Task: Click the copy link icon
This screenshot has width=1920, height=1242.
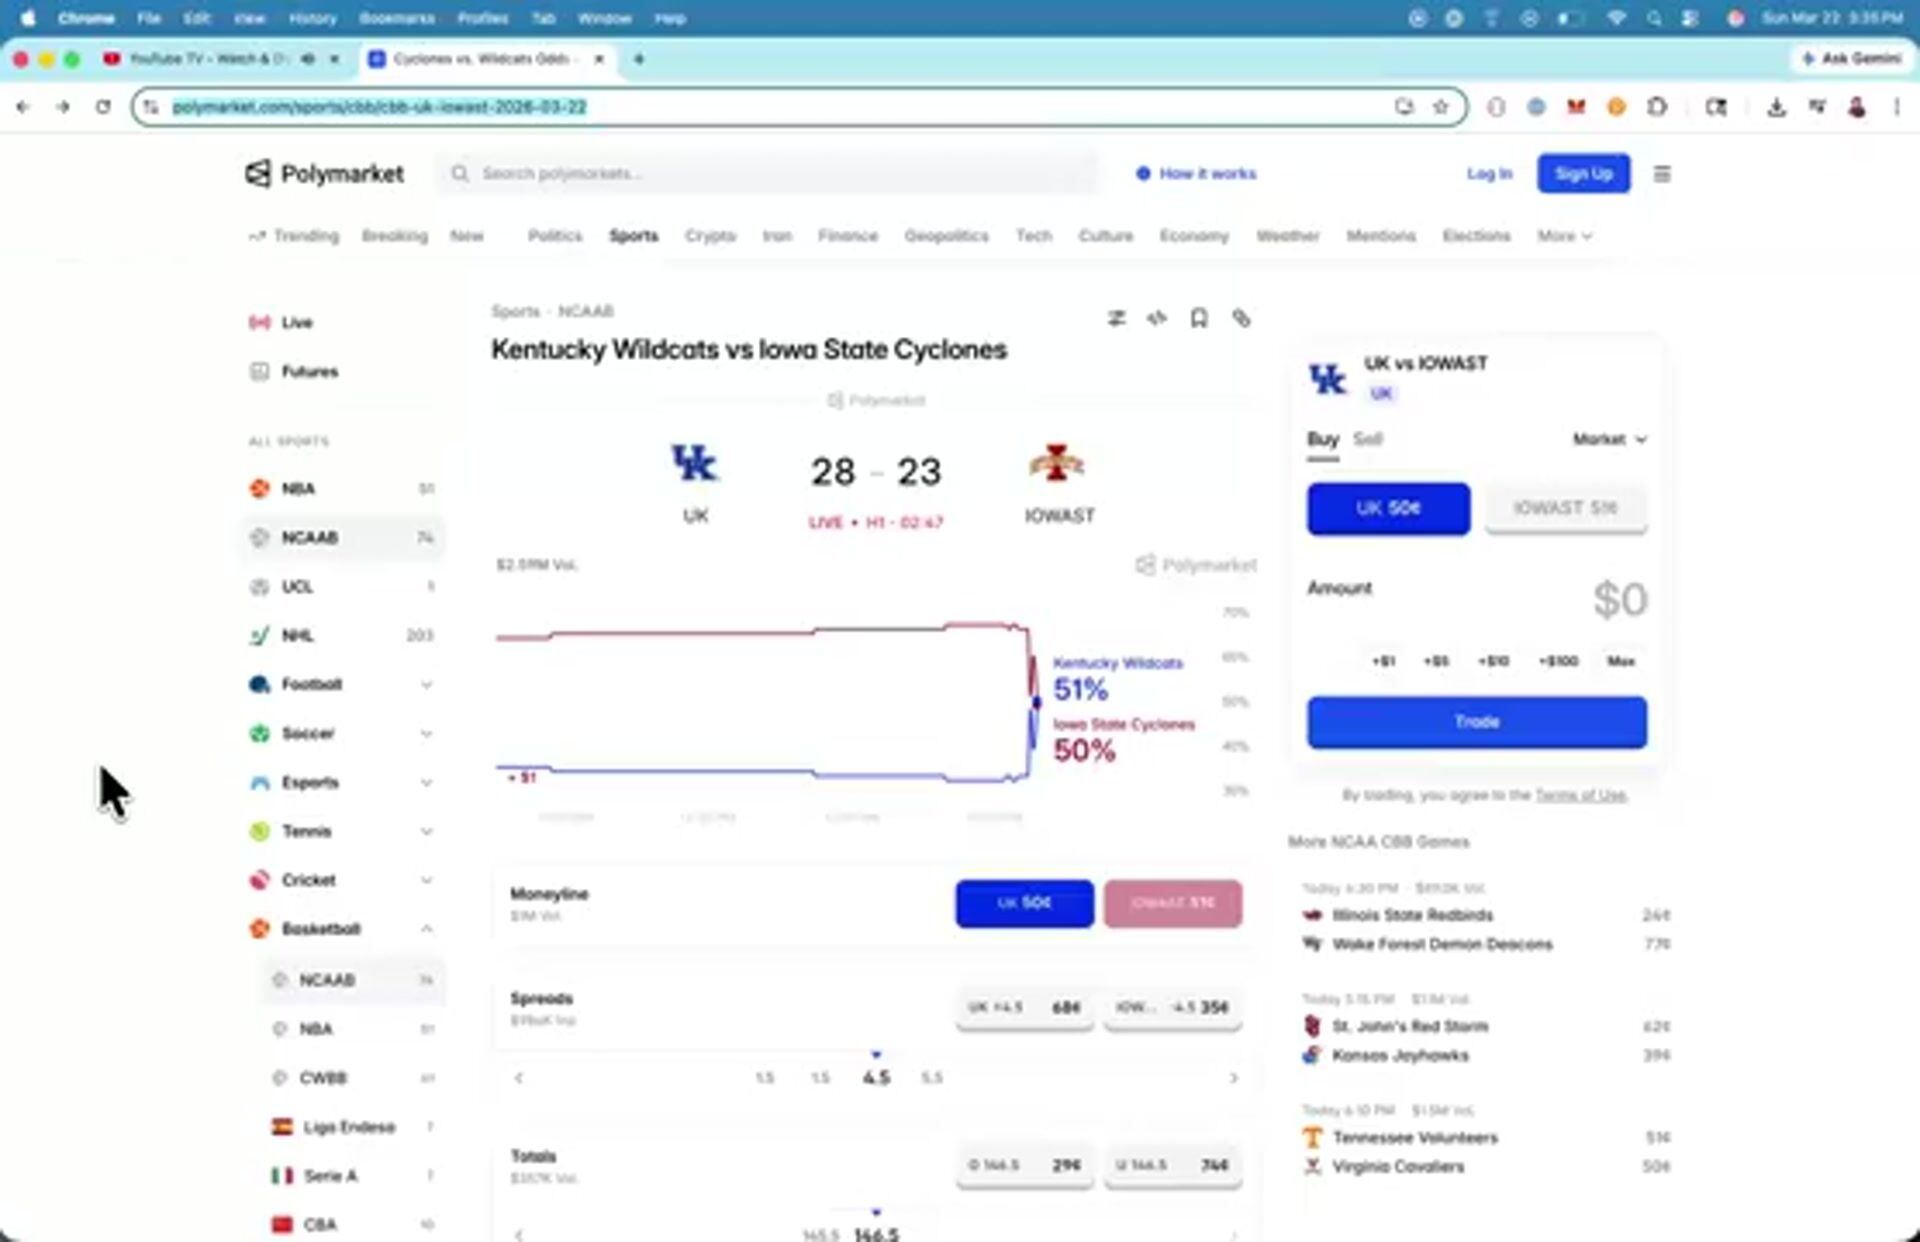Action: click(x=1241, y=318)
